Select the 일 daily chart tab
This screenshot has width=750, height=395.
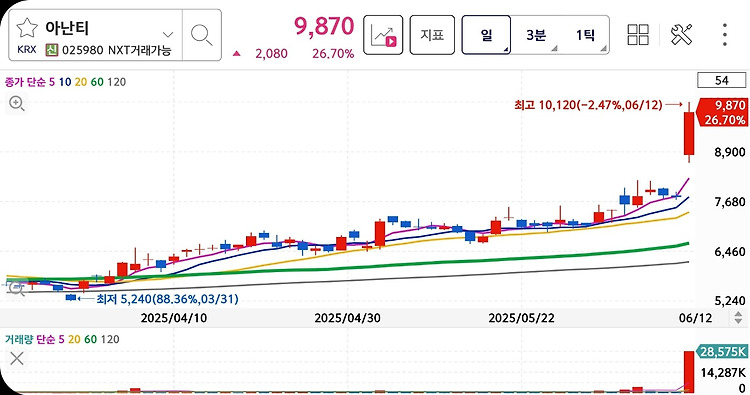(486, 35)
